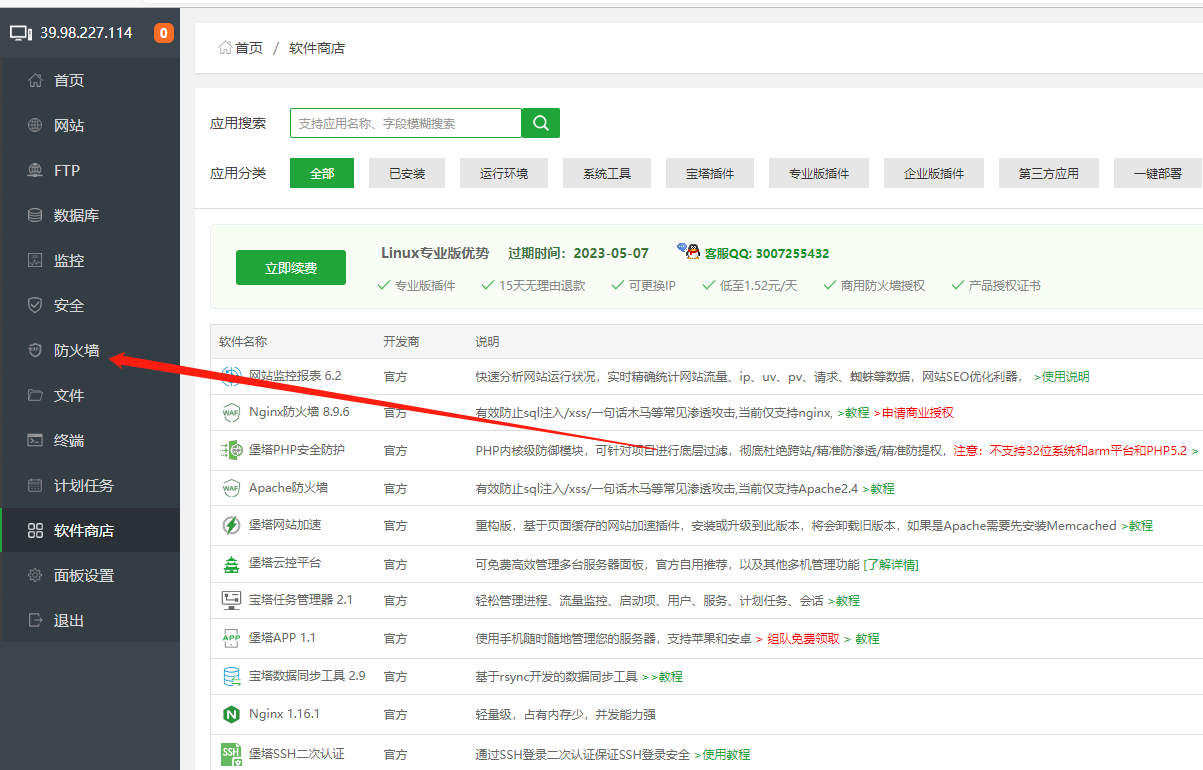Open 了解详情 link for 堡塔云控平台
The width and height of the screenshot is (1203, 770).
[x=891, y=565]
